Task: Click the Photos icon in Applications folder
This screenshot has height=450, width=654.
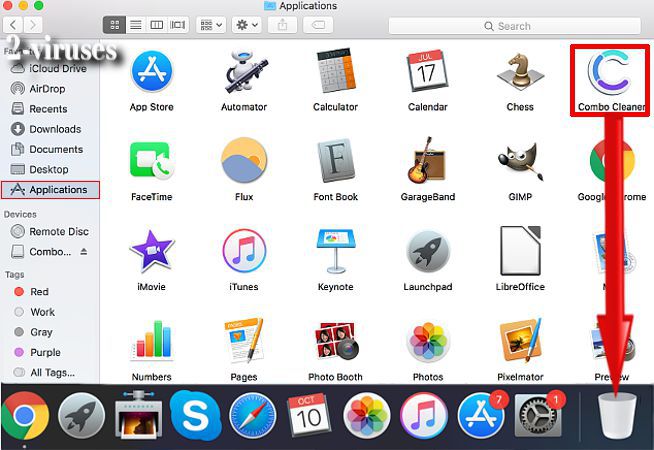Action: [x=428, y=342]
